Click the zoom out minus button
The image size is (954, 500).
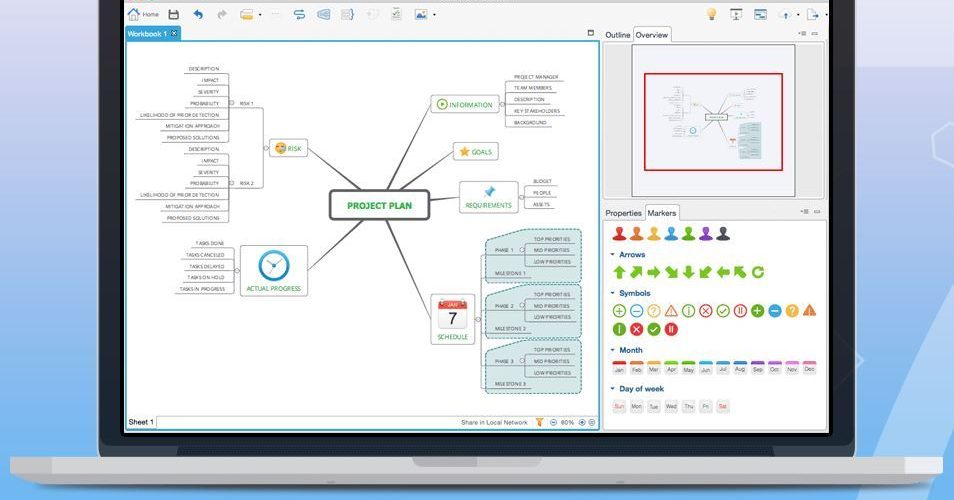click(553, 422)
